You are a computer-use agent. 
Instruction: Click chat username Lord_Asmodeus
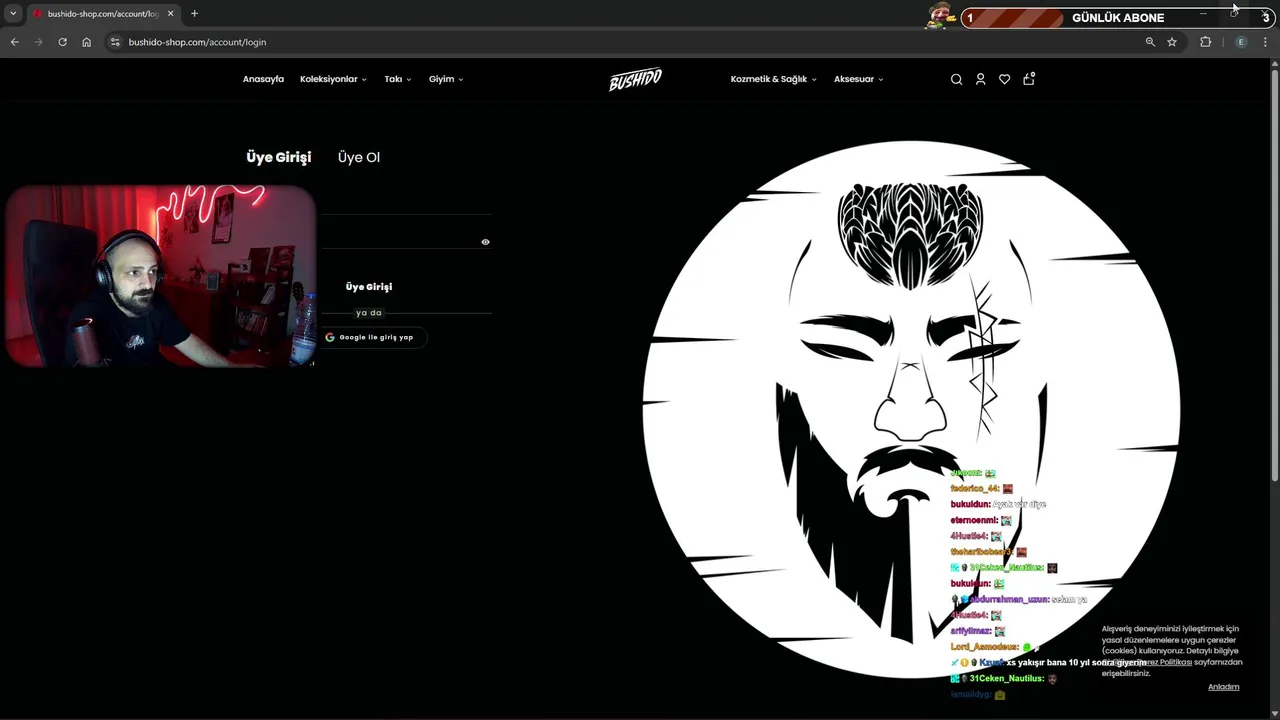[x=983, y=647]
